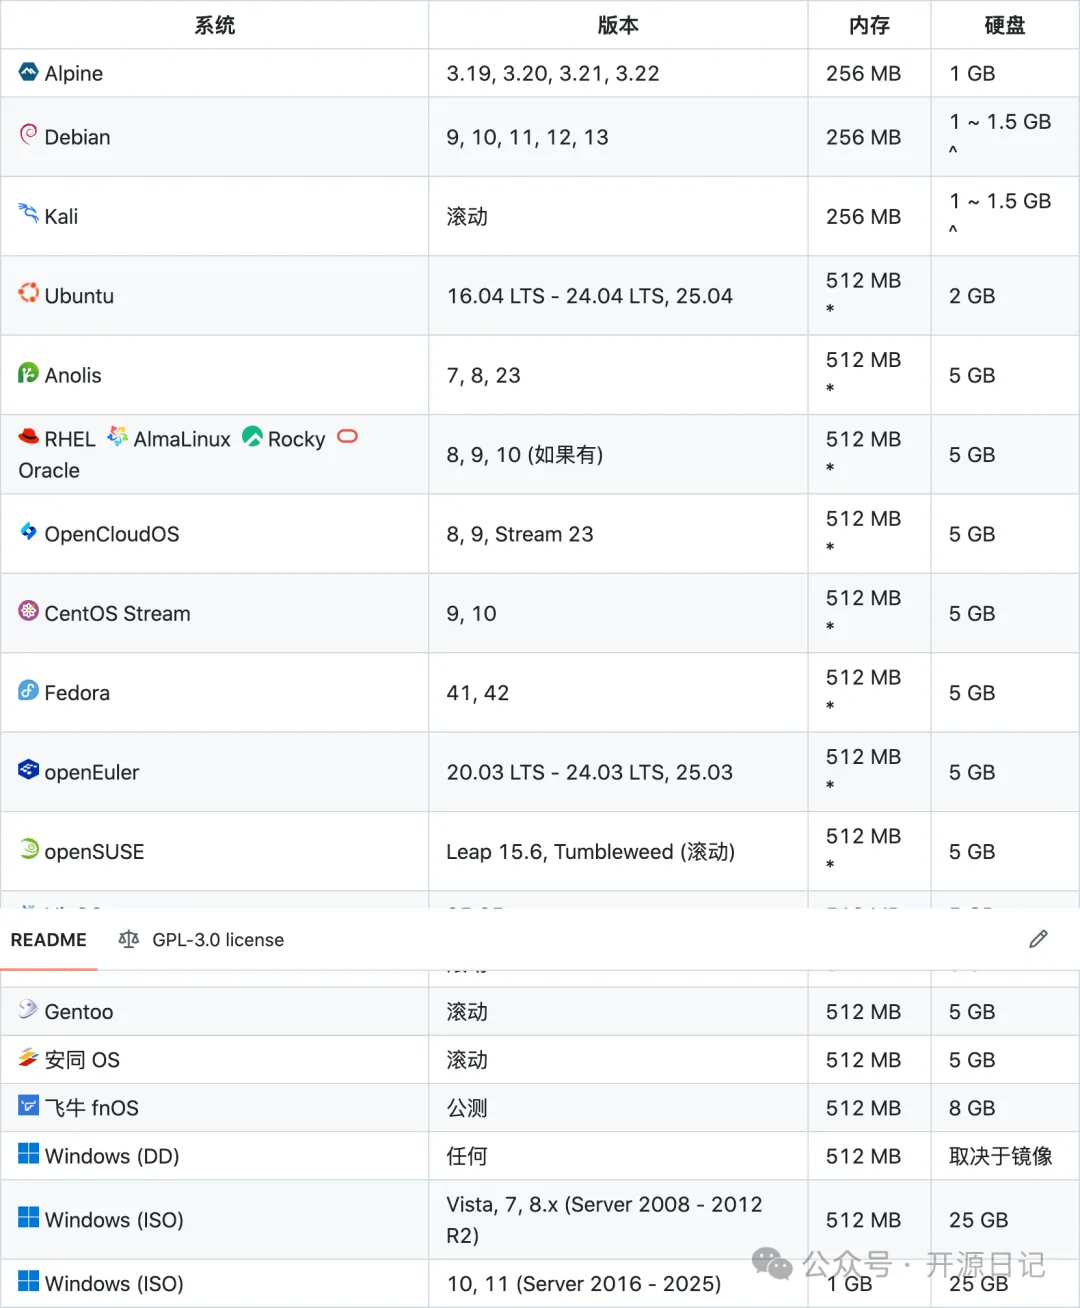Click the CentOS Stream logo icon
The width and height of the screenshot is (1080, 1308).
pos(28,611)
